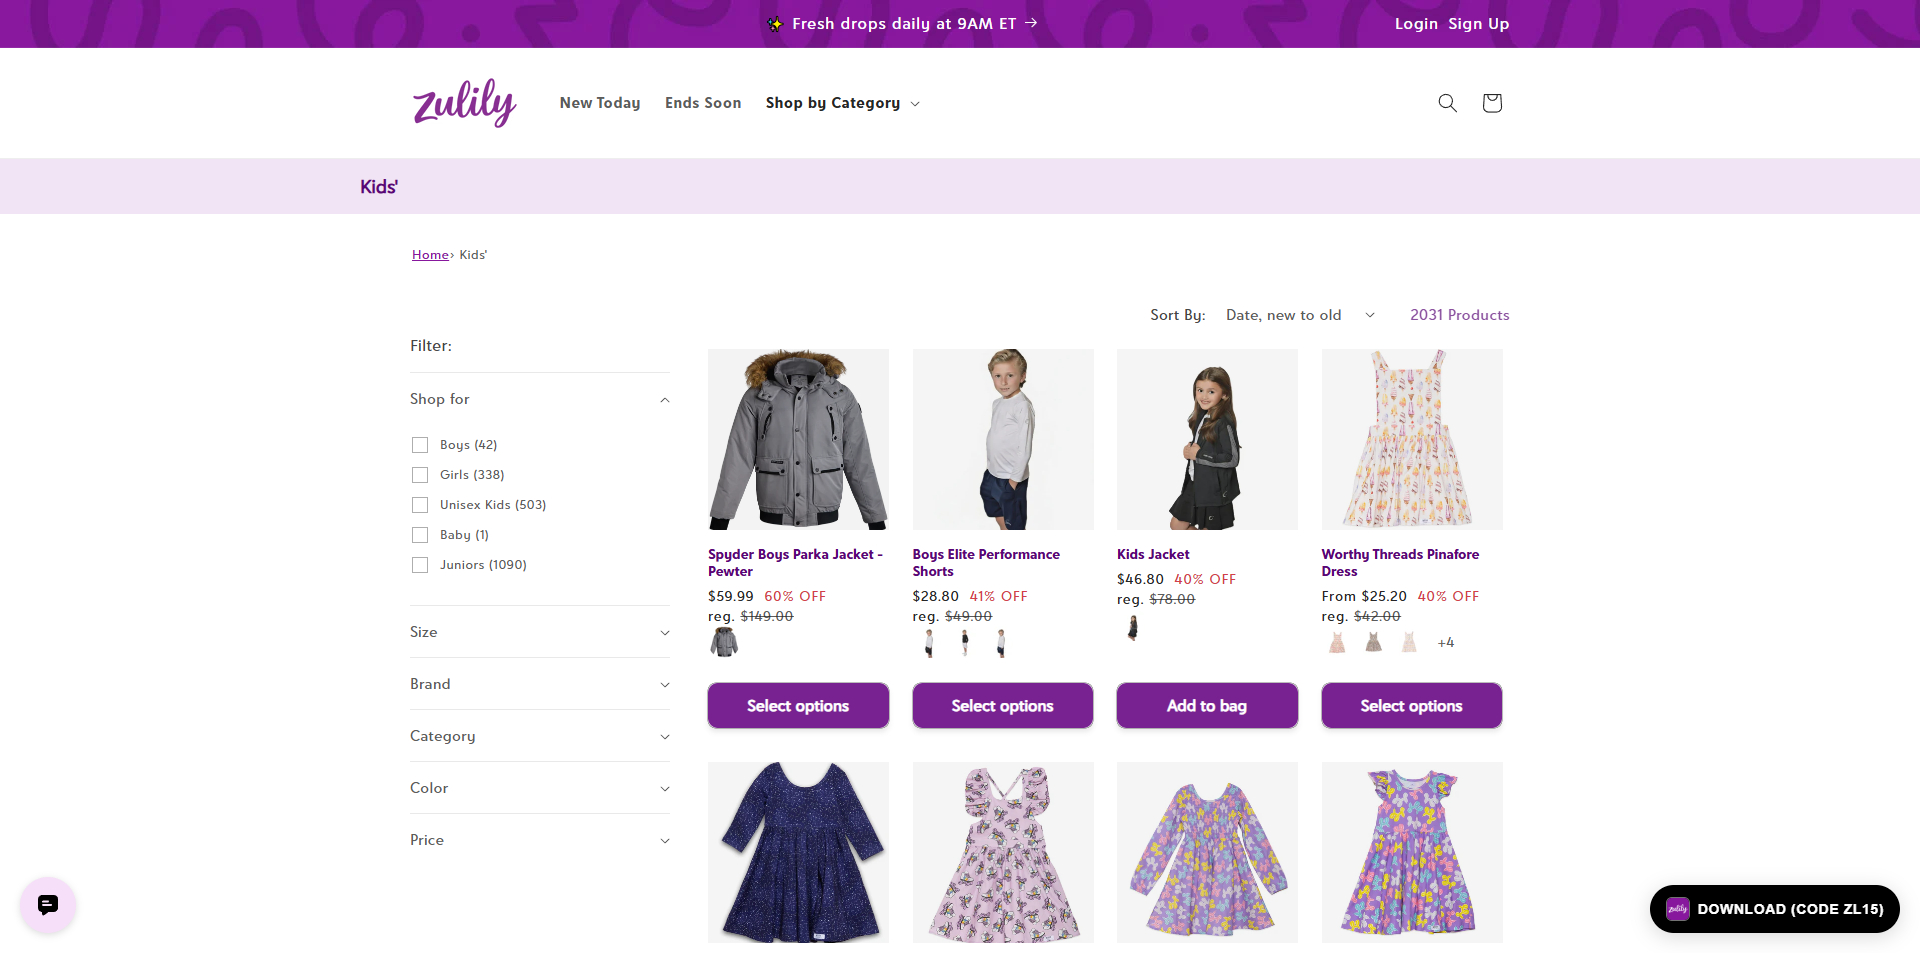1920x953 pixels.
Task: Click the Home breadcrumb link
Action: (x=430, y=255)
